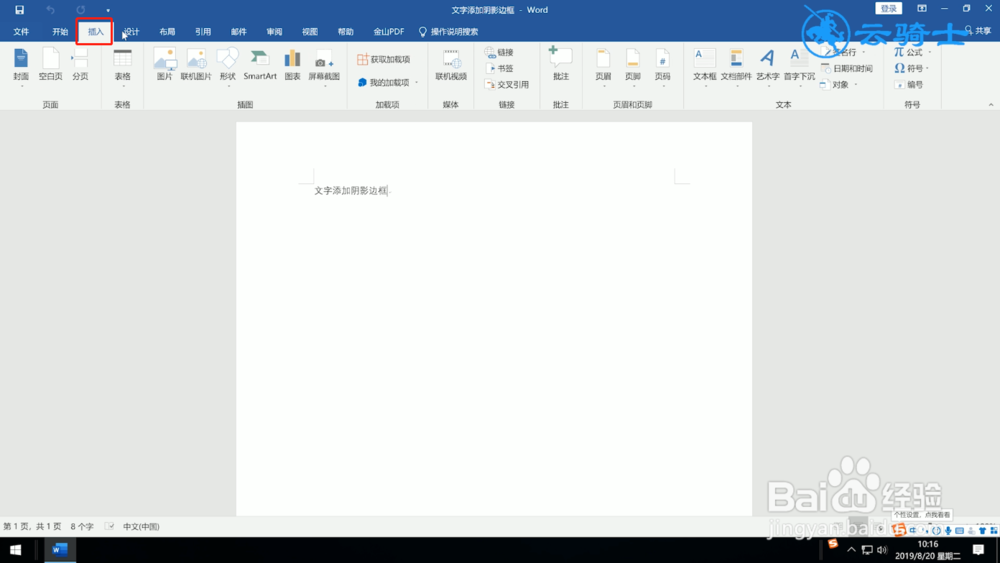The width and height of the screenshot is (1000, 563).
Task: Insert a blank page with 空白页
Action: 50,65
